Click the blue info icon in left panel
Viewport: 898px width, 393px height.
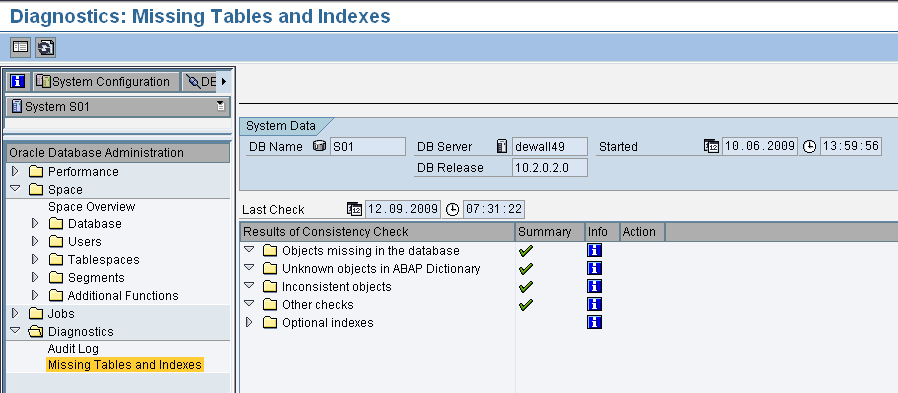18,82
